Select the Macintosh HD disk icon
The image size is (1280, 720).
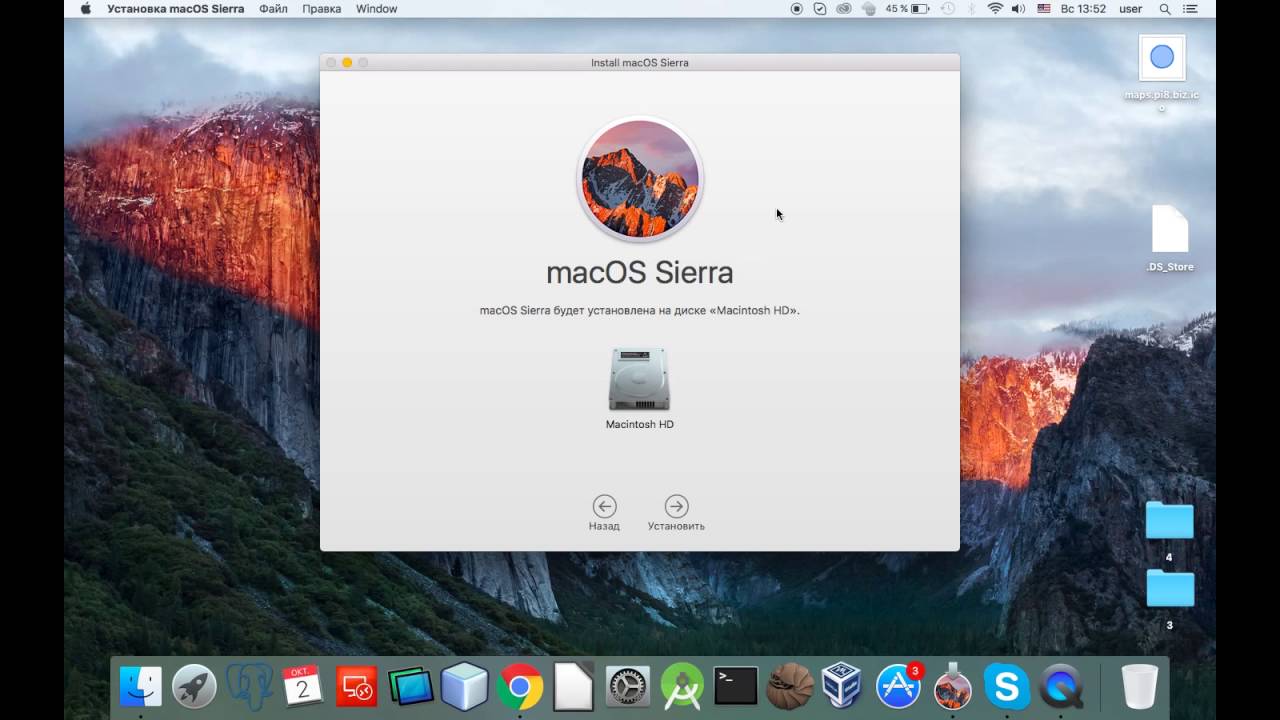click(x=639, y=379)
